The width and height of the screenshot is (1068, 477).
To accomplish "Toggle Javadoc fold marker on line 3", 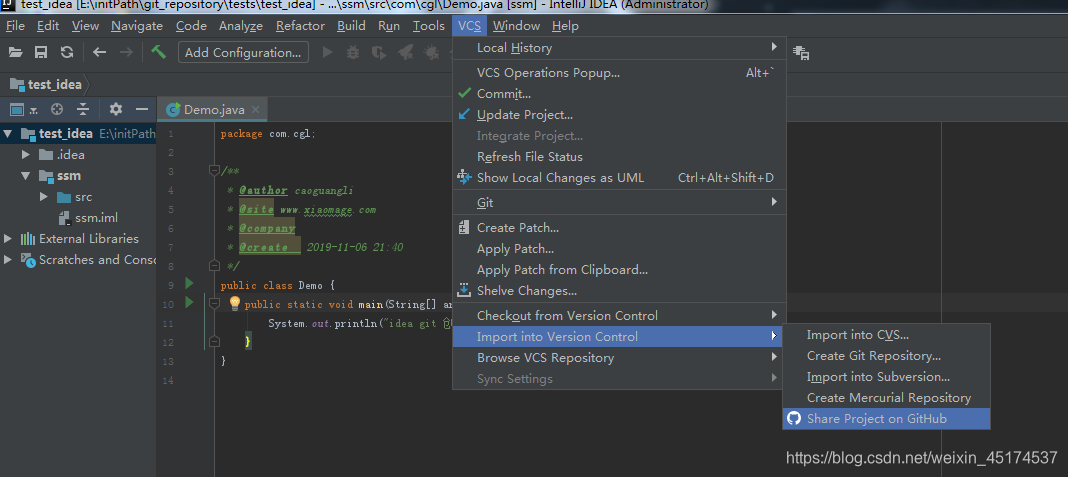I will point(214,170).
